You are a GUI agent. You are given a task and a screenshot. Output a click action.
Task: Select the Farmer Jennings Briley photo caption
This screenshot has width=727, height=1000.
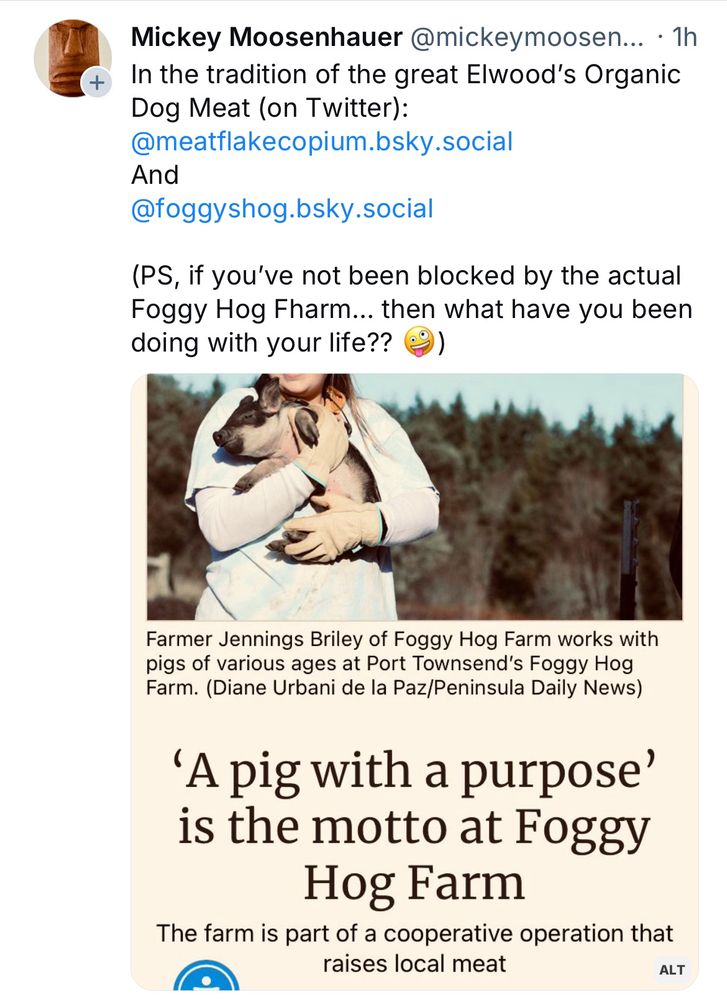[402, 663]
